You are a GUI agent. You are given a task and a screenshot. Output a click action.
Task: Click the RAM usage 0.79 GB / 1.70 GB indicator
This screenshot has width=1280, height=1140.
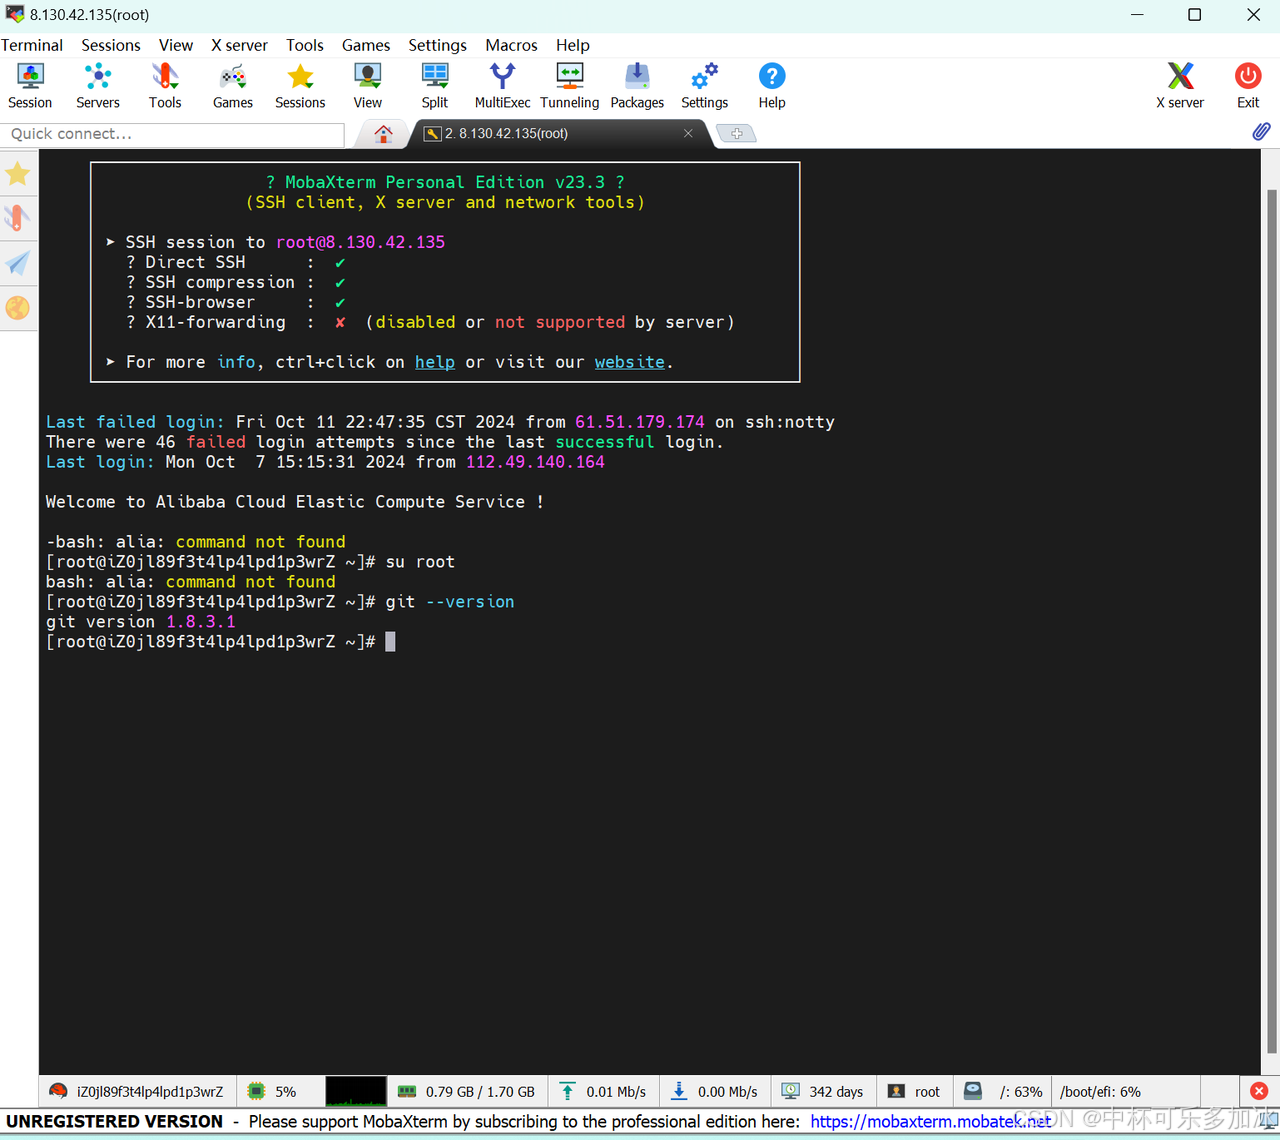point(466,1092)
